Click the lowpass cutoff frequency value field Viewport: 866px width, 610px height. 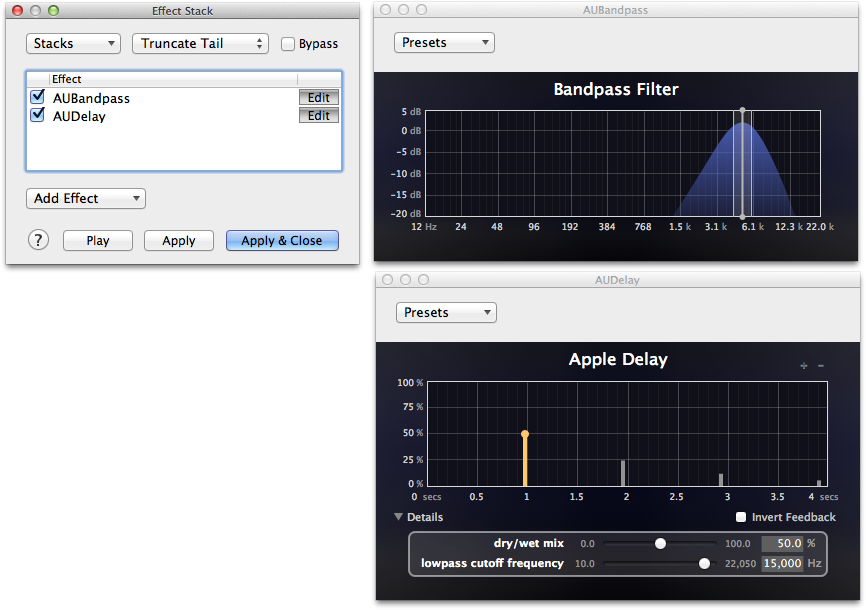pos(782,564)
